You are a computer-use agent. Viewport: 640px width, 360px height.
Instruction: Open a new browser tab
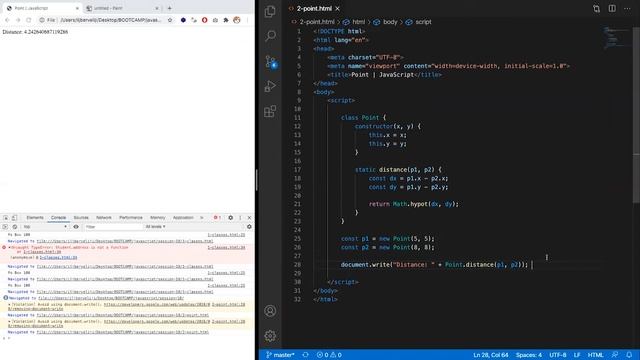(169, 8)
